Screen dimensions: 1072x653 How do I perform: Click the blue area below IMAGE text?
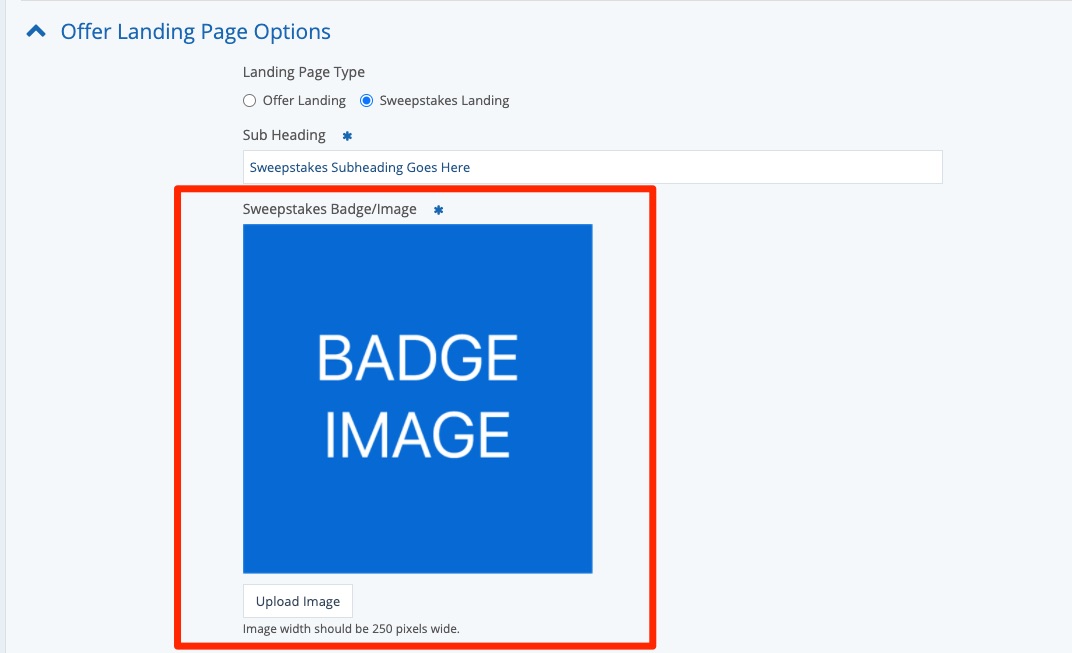pos(417,520)
